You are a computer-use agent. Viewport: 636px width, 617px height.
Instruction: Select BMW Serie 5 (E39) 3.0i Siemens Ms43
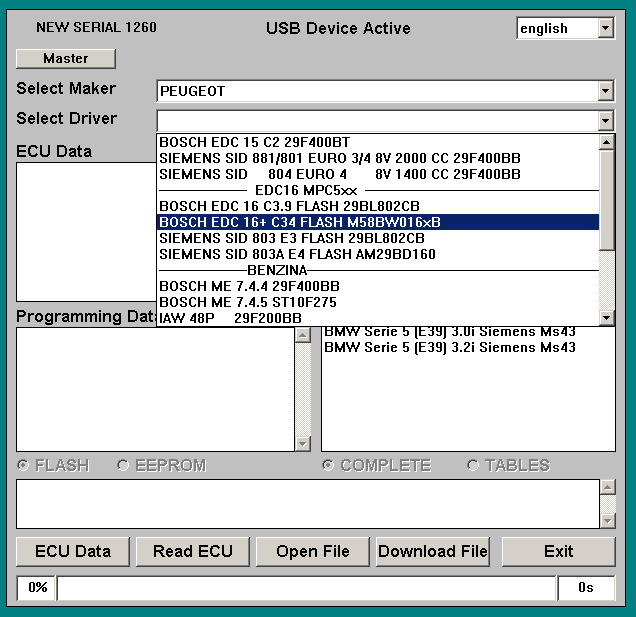pos(450,332)
